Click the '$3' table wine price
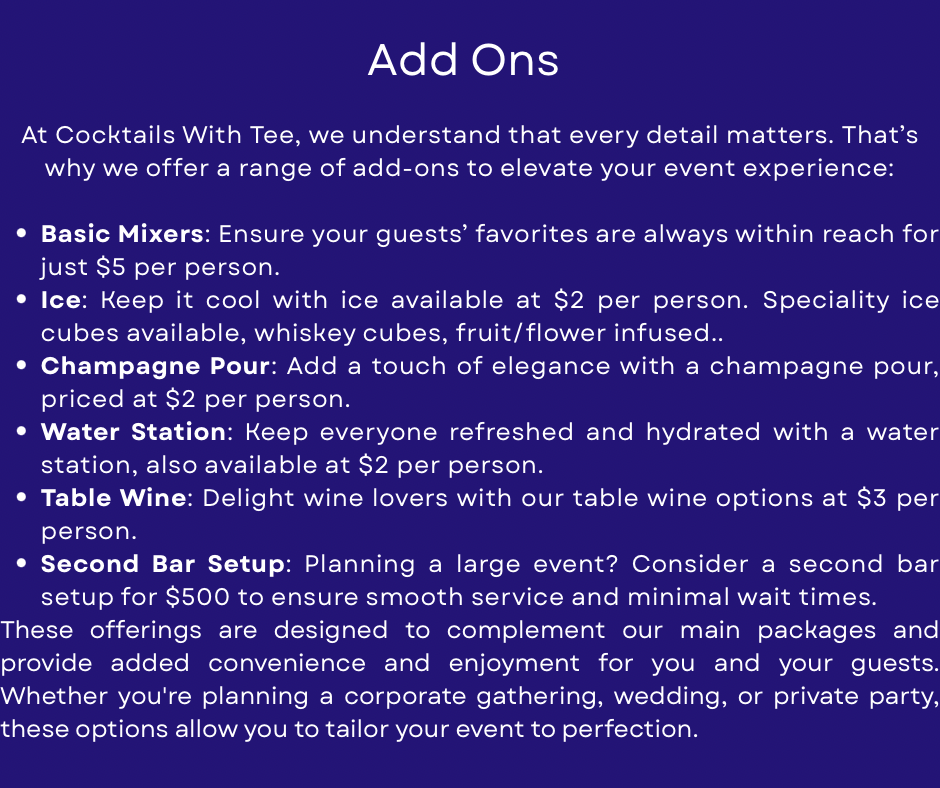940x788 pixels. tap(872, 498)
